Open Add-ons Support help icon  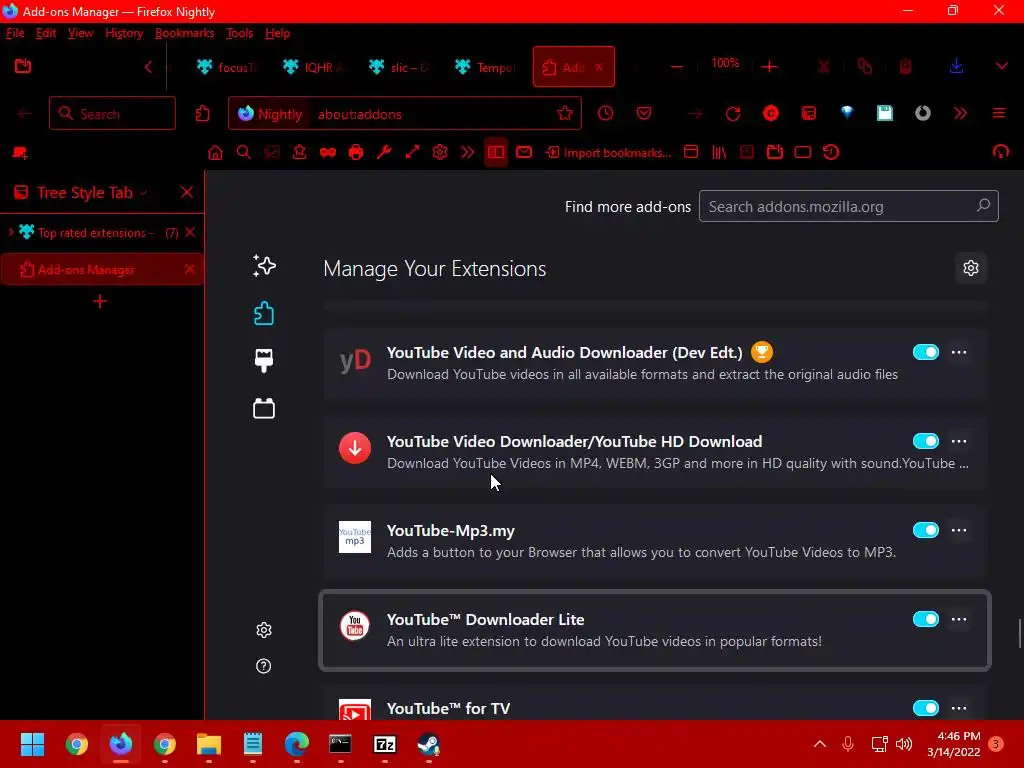(264, 665)
